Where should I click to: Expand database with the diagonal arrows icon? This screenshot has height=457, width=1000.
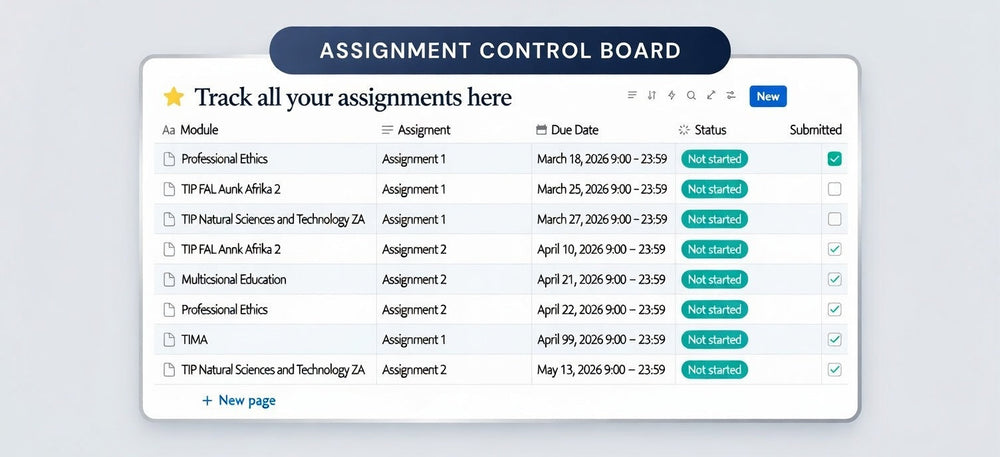pyautogui.click(x=711, y=96)
